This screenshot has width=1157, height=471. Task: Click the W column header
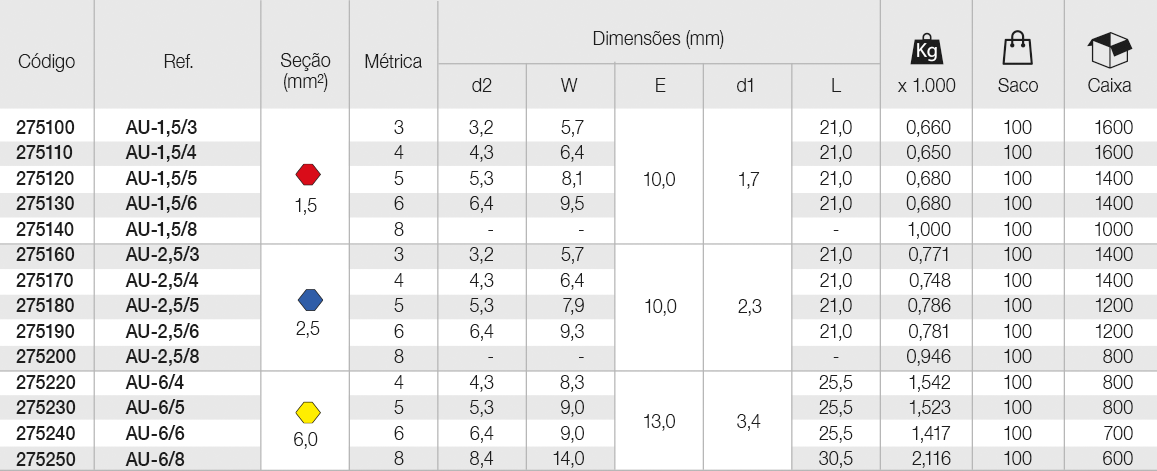click(569, 86)
